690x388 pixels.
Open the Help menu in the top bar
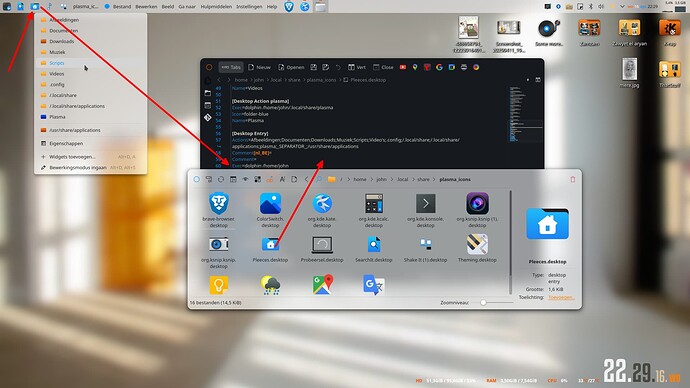click(272, 7)
